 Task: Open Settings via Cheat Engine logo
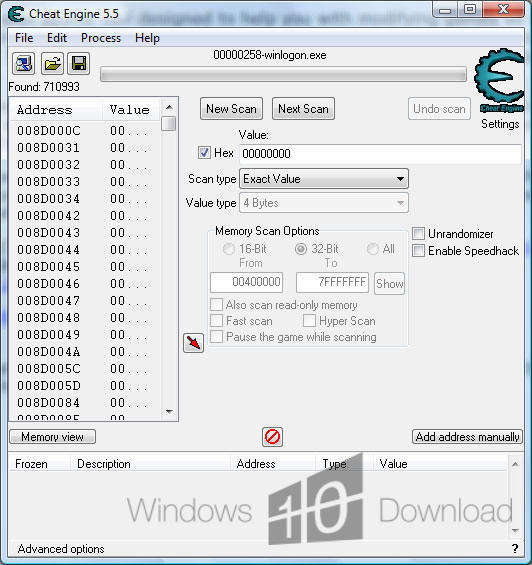tap(500, 81)
